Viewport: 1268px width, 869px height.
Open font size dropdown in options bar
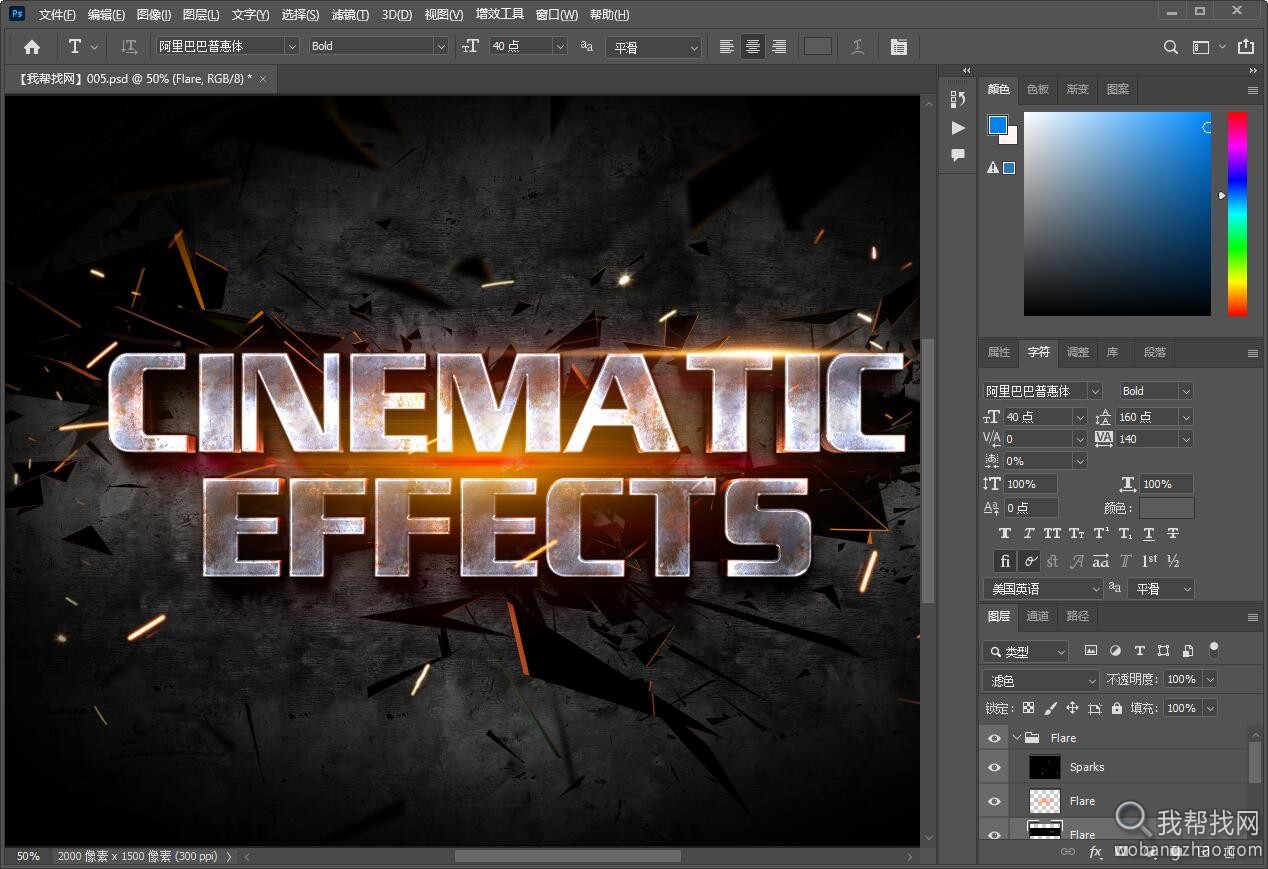560,46
